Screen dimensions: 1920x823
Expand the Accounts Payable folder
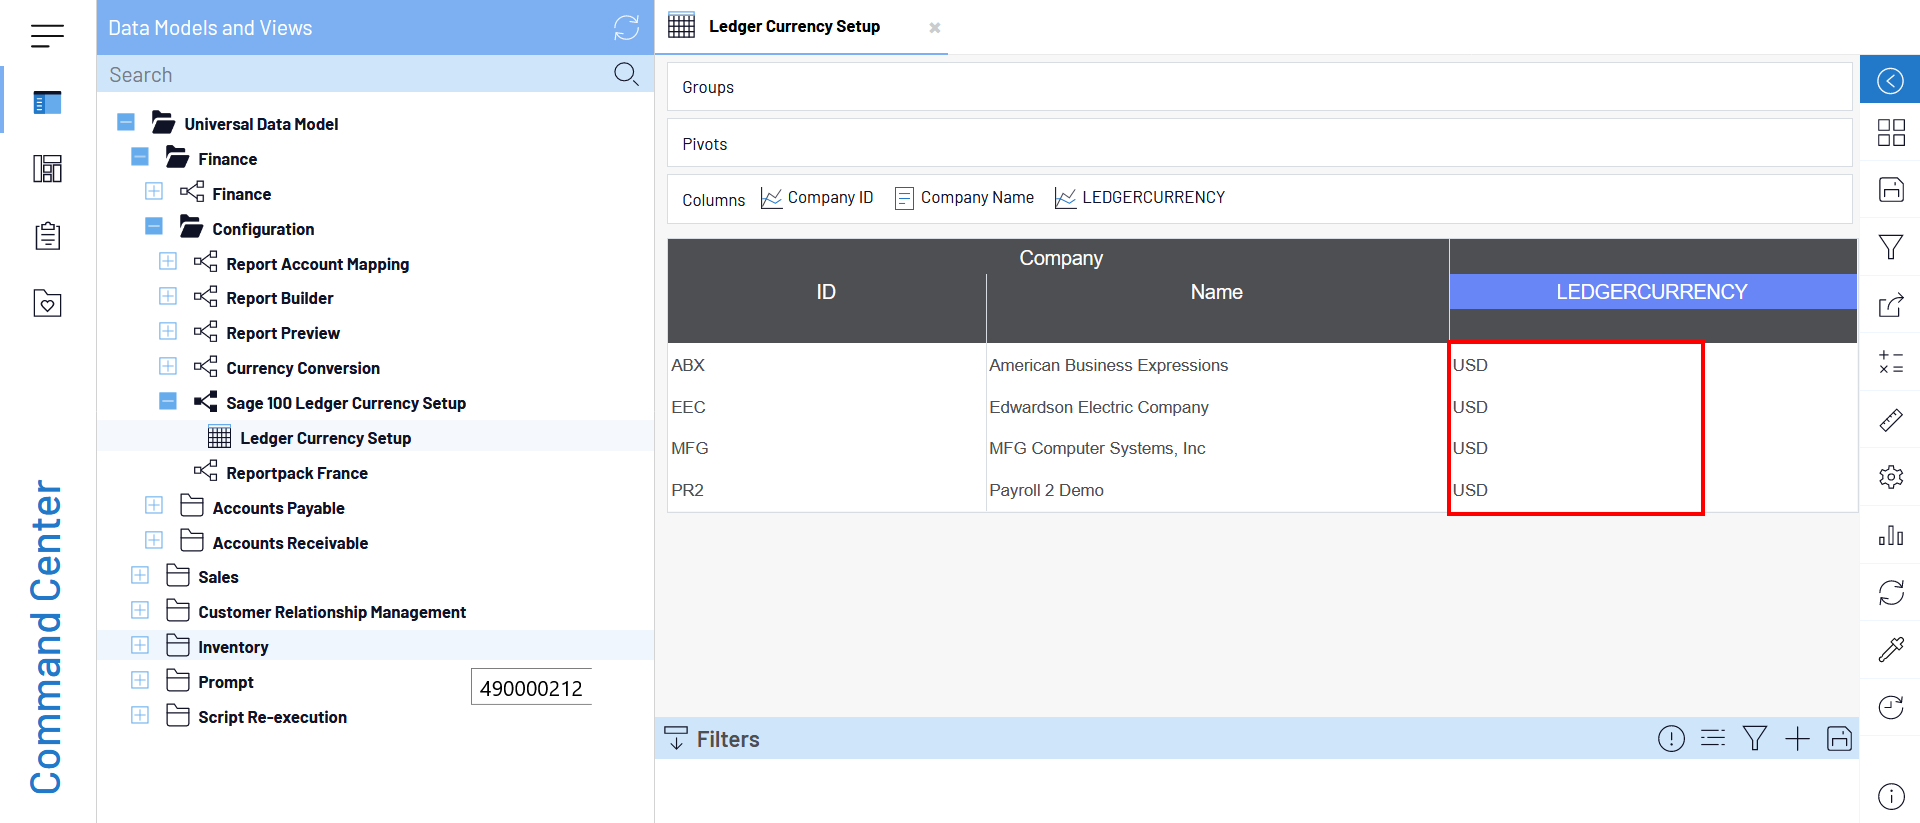pyautogui.click(x=154, y=506)
